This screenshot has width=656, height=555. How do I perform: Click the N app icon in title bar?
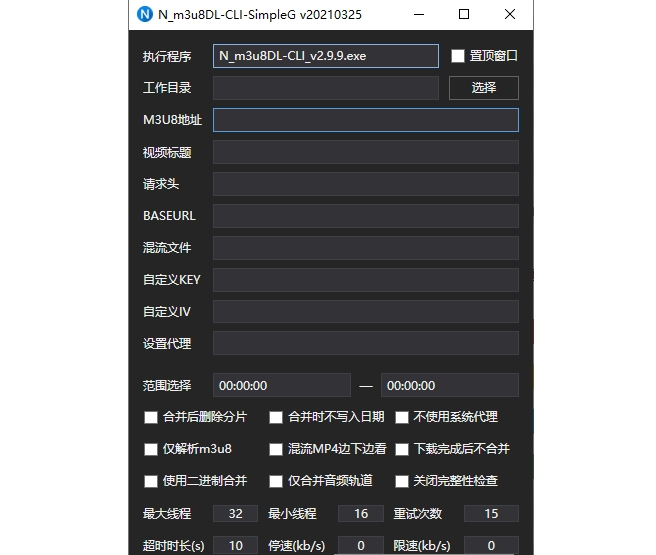(x=145, y=15)
